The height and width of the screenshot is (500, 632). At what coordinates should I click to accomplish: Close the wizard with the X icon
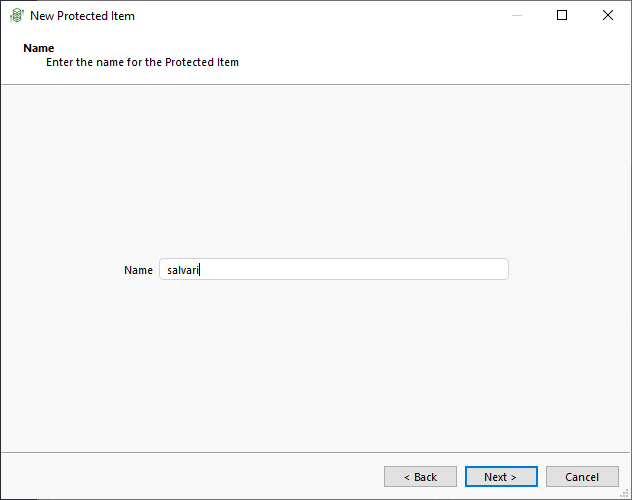(608, 15)
